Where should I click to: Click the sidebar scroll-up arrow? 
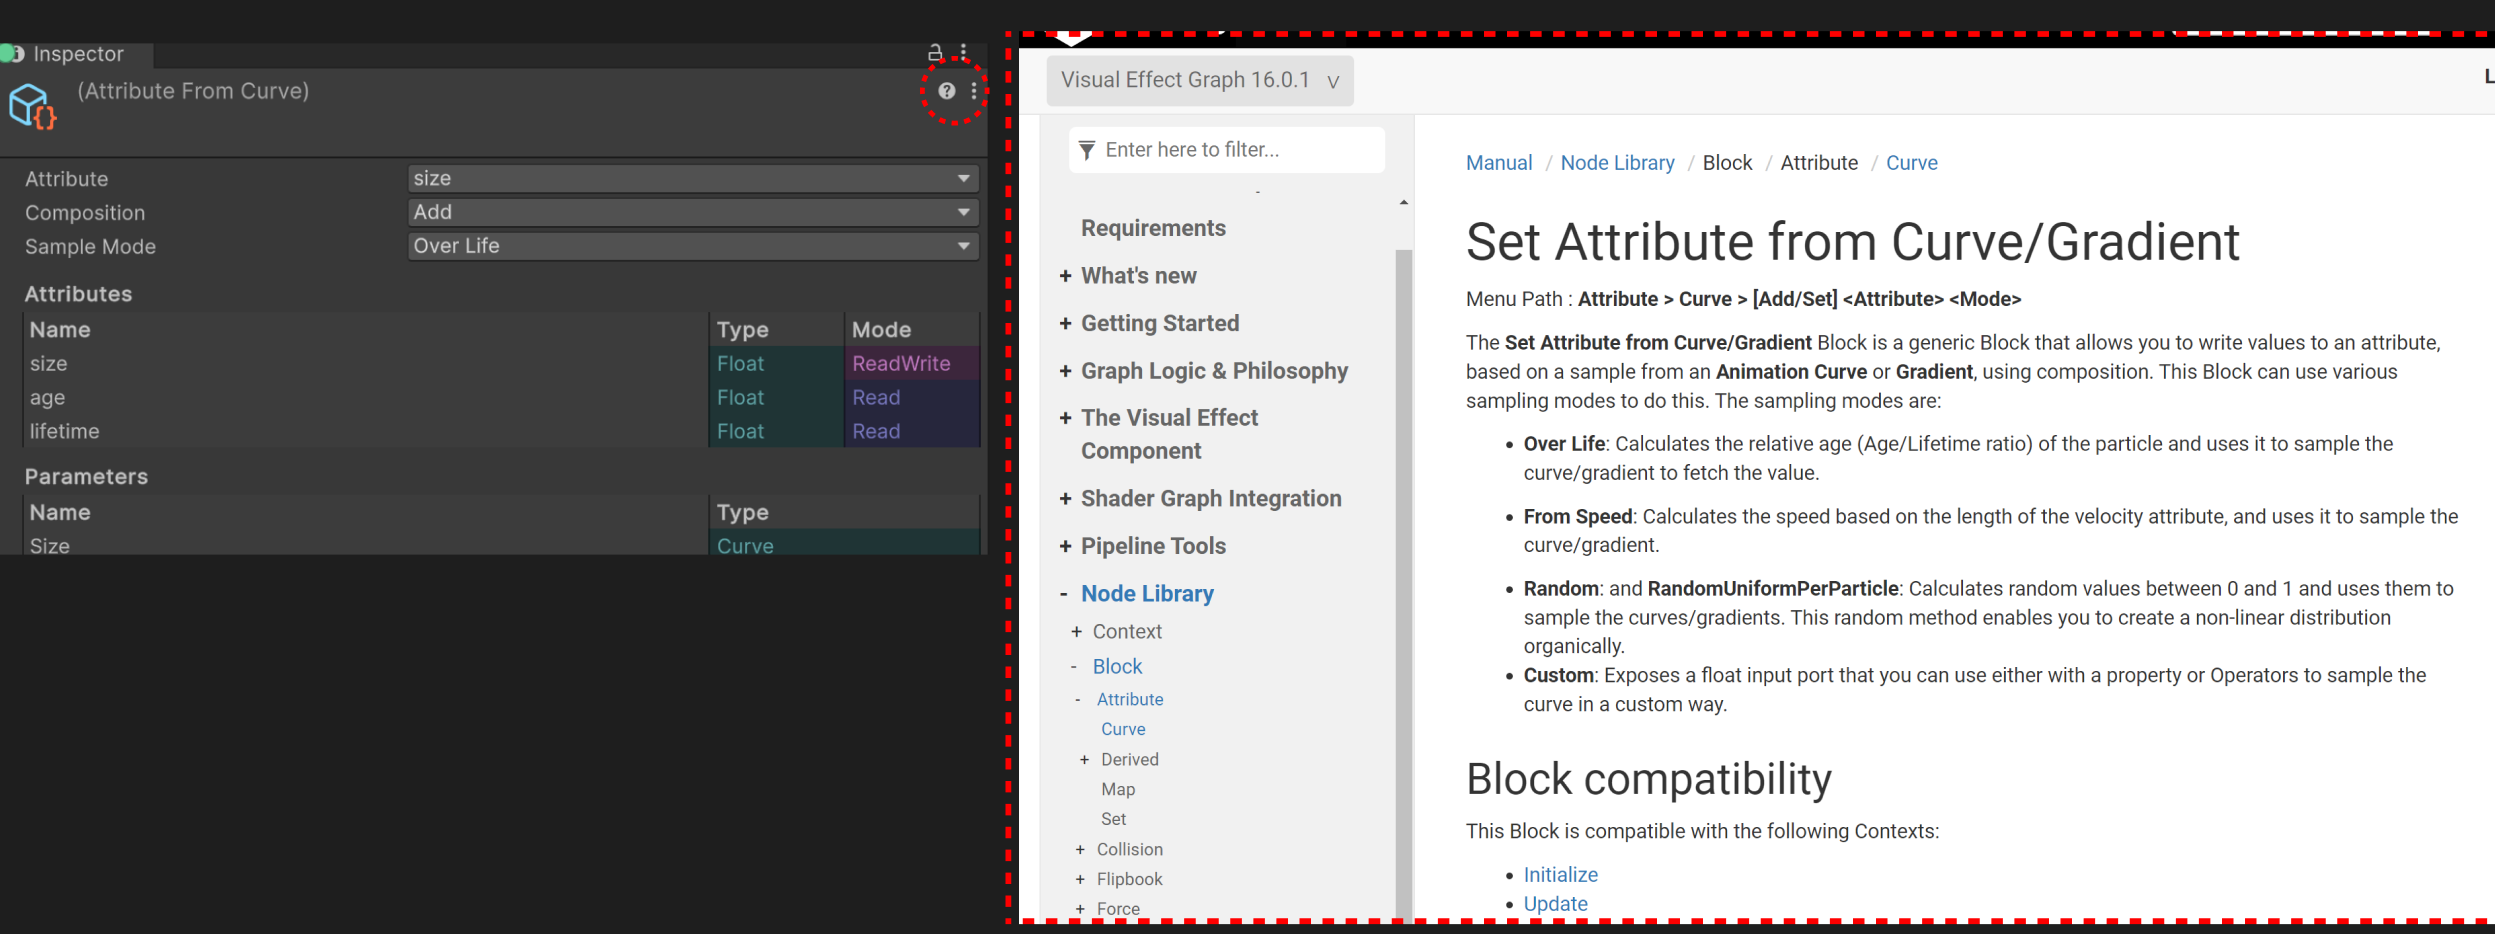pyautogui.click(x=1404, y=203)
